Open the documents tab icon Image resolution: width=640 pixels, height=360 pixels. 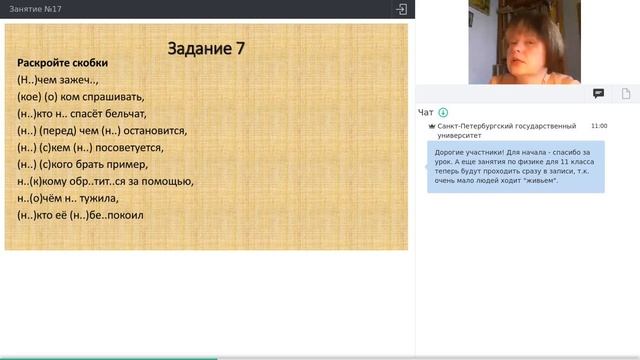click(626, 93)
